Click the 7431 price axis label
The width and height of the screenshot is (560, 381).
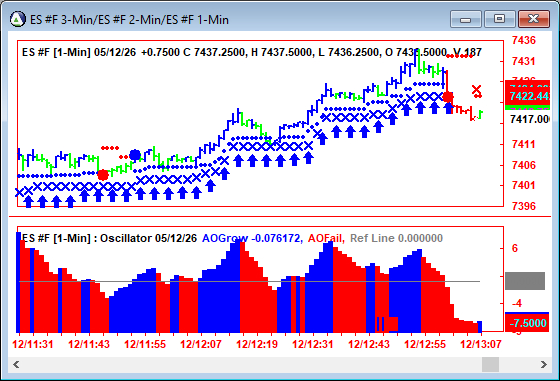pyautogui.click(x=524, y=61)
